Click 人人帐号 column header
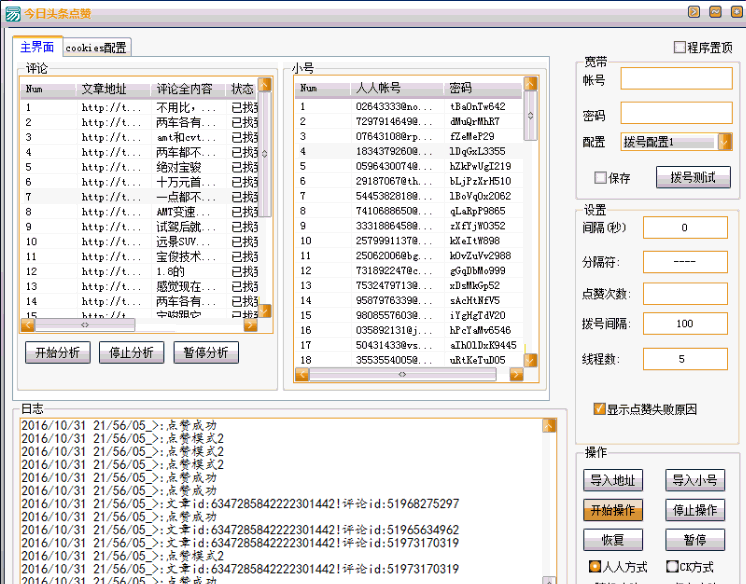This screenshot has width=746, height=584. point(398,88)
